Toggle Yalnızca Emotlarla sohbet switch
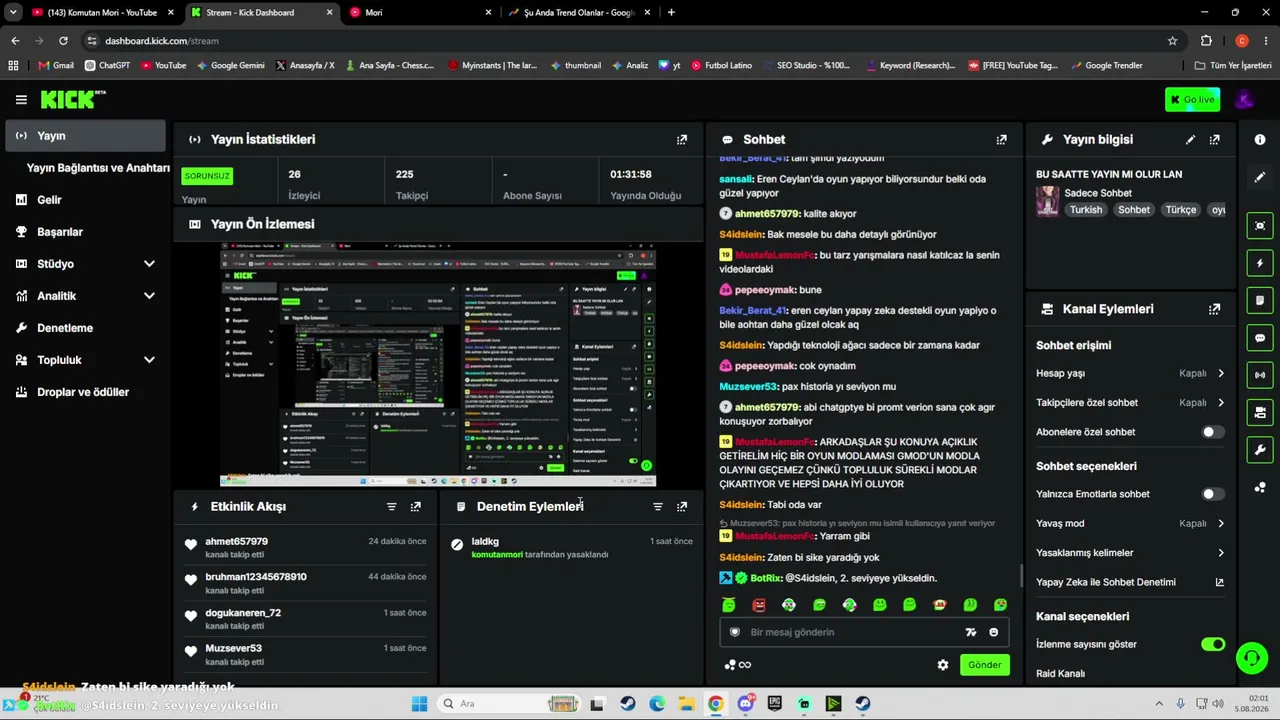The height and width of the screenshot is (720, 1280). click(1212, 494)
